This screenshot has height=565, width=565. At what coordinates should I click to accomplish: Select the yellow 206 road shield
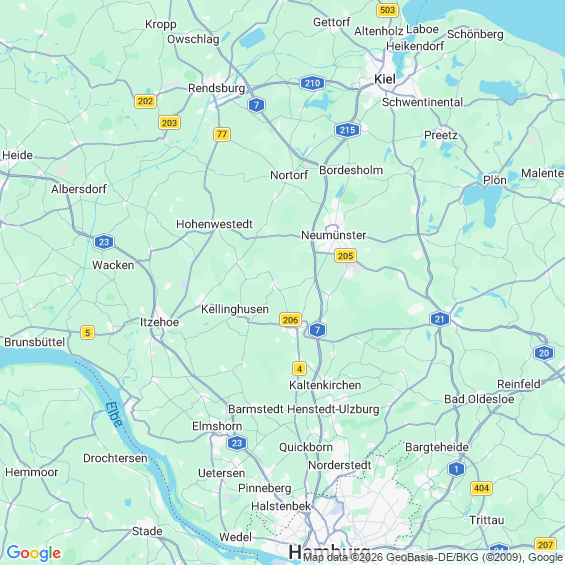point(290,319)
